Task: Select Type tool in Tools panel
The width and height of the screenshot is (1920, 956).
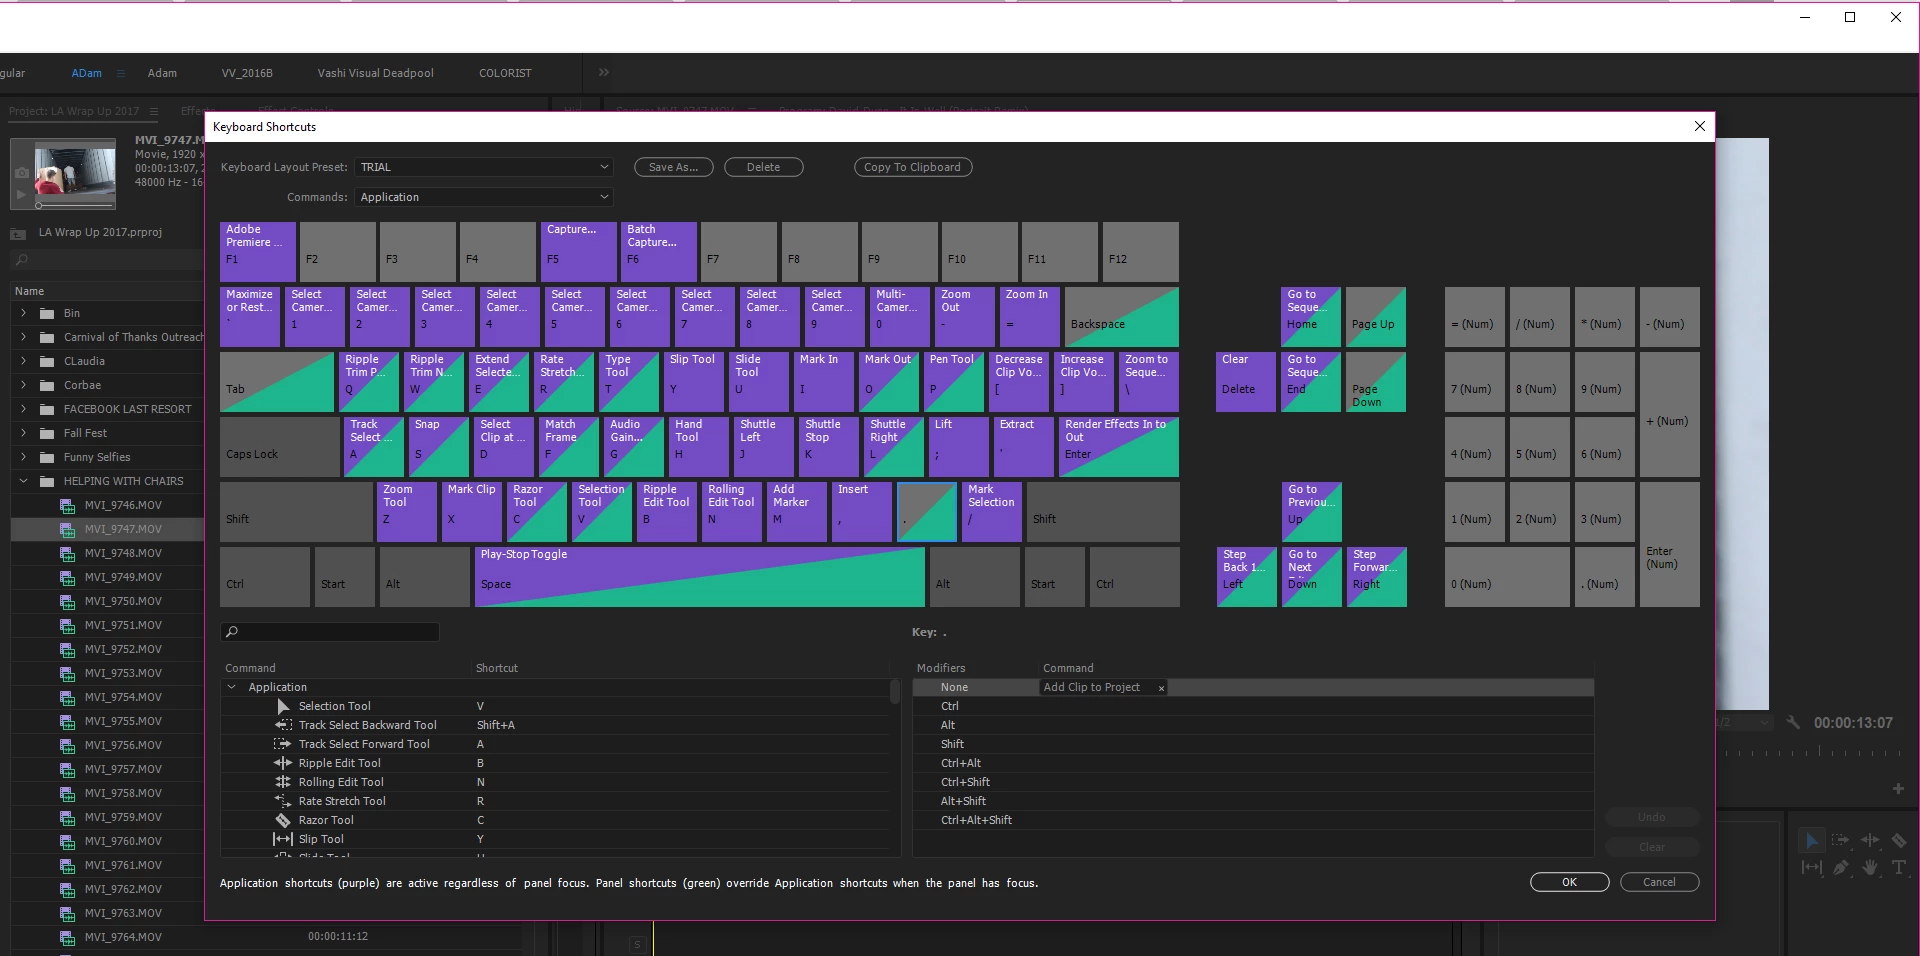Action: [x=1898, y=868]
